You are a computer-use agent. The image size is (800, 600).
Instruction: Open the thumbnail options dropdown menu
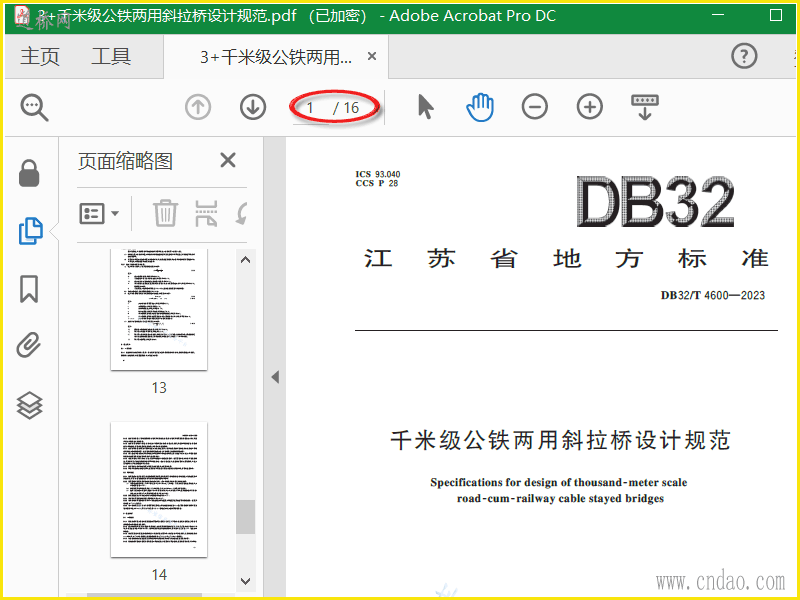pos(99,213)
